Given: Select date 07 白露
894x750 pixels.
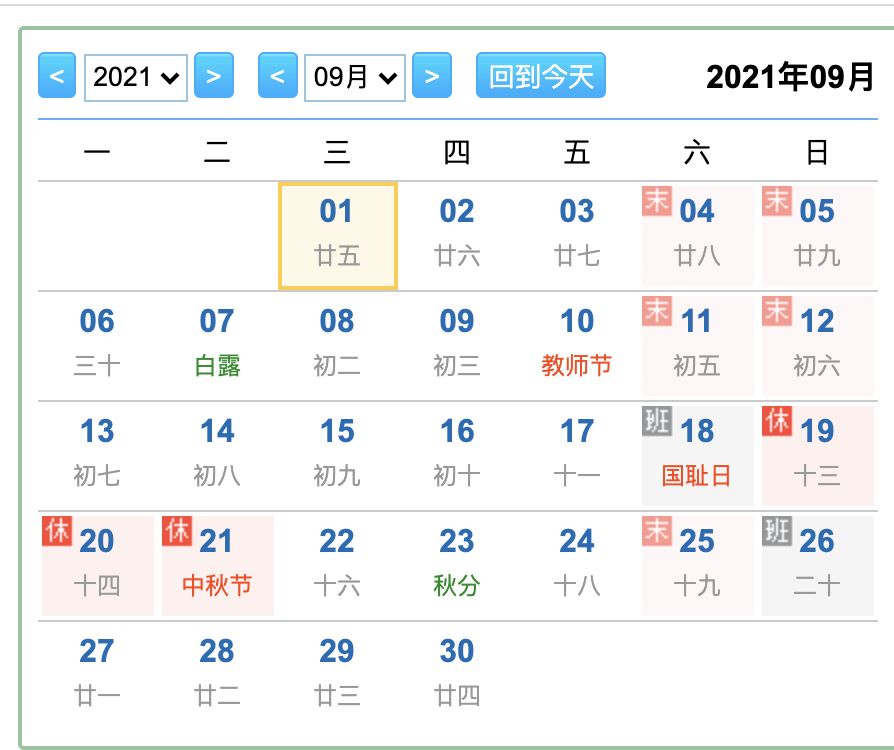Looking at the screenshot, I should (x=217, y=346).
